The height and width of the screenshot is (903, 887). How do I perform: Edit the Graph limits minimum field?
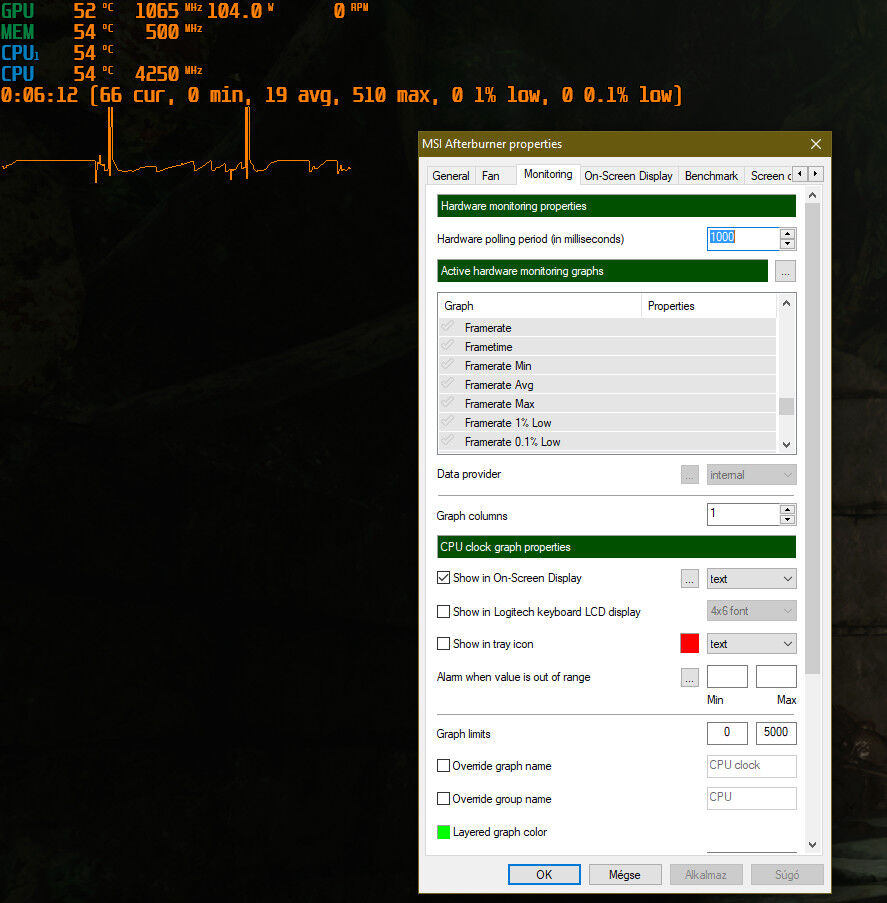727,733
